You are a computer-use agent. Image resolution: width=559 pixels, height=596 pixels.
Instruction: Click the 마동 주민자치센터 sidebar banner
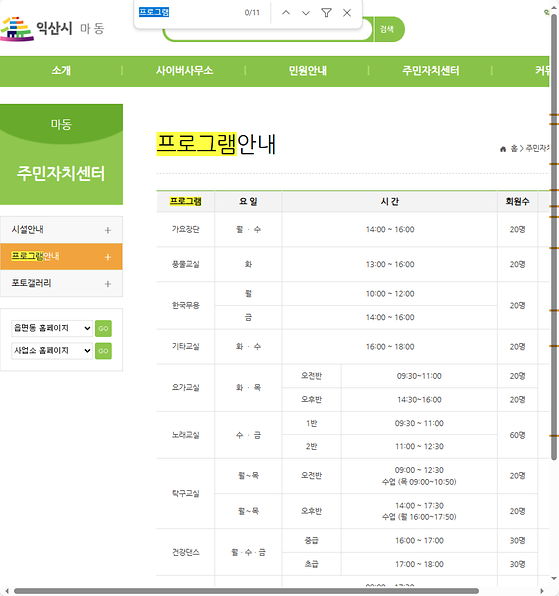(x=61, y=154)
